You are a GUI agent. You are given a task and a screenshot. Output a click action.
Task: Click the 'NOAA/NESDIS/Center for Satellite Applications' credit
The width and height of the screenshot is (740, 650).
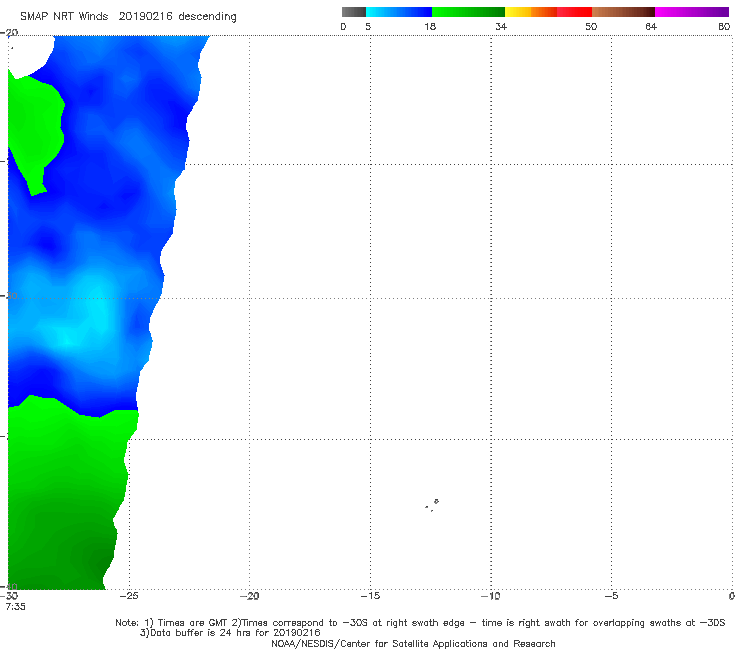click(x=413, y=644)
